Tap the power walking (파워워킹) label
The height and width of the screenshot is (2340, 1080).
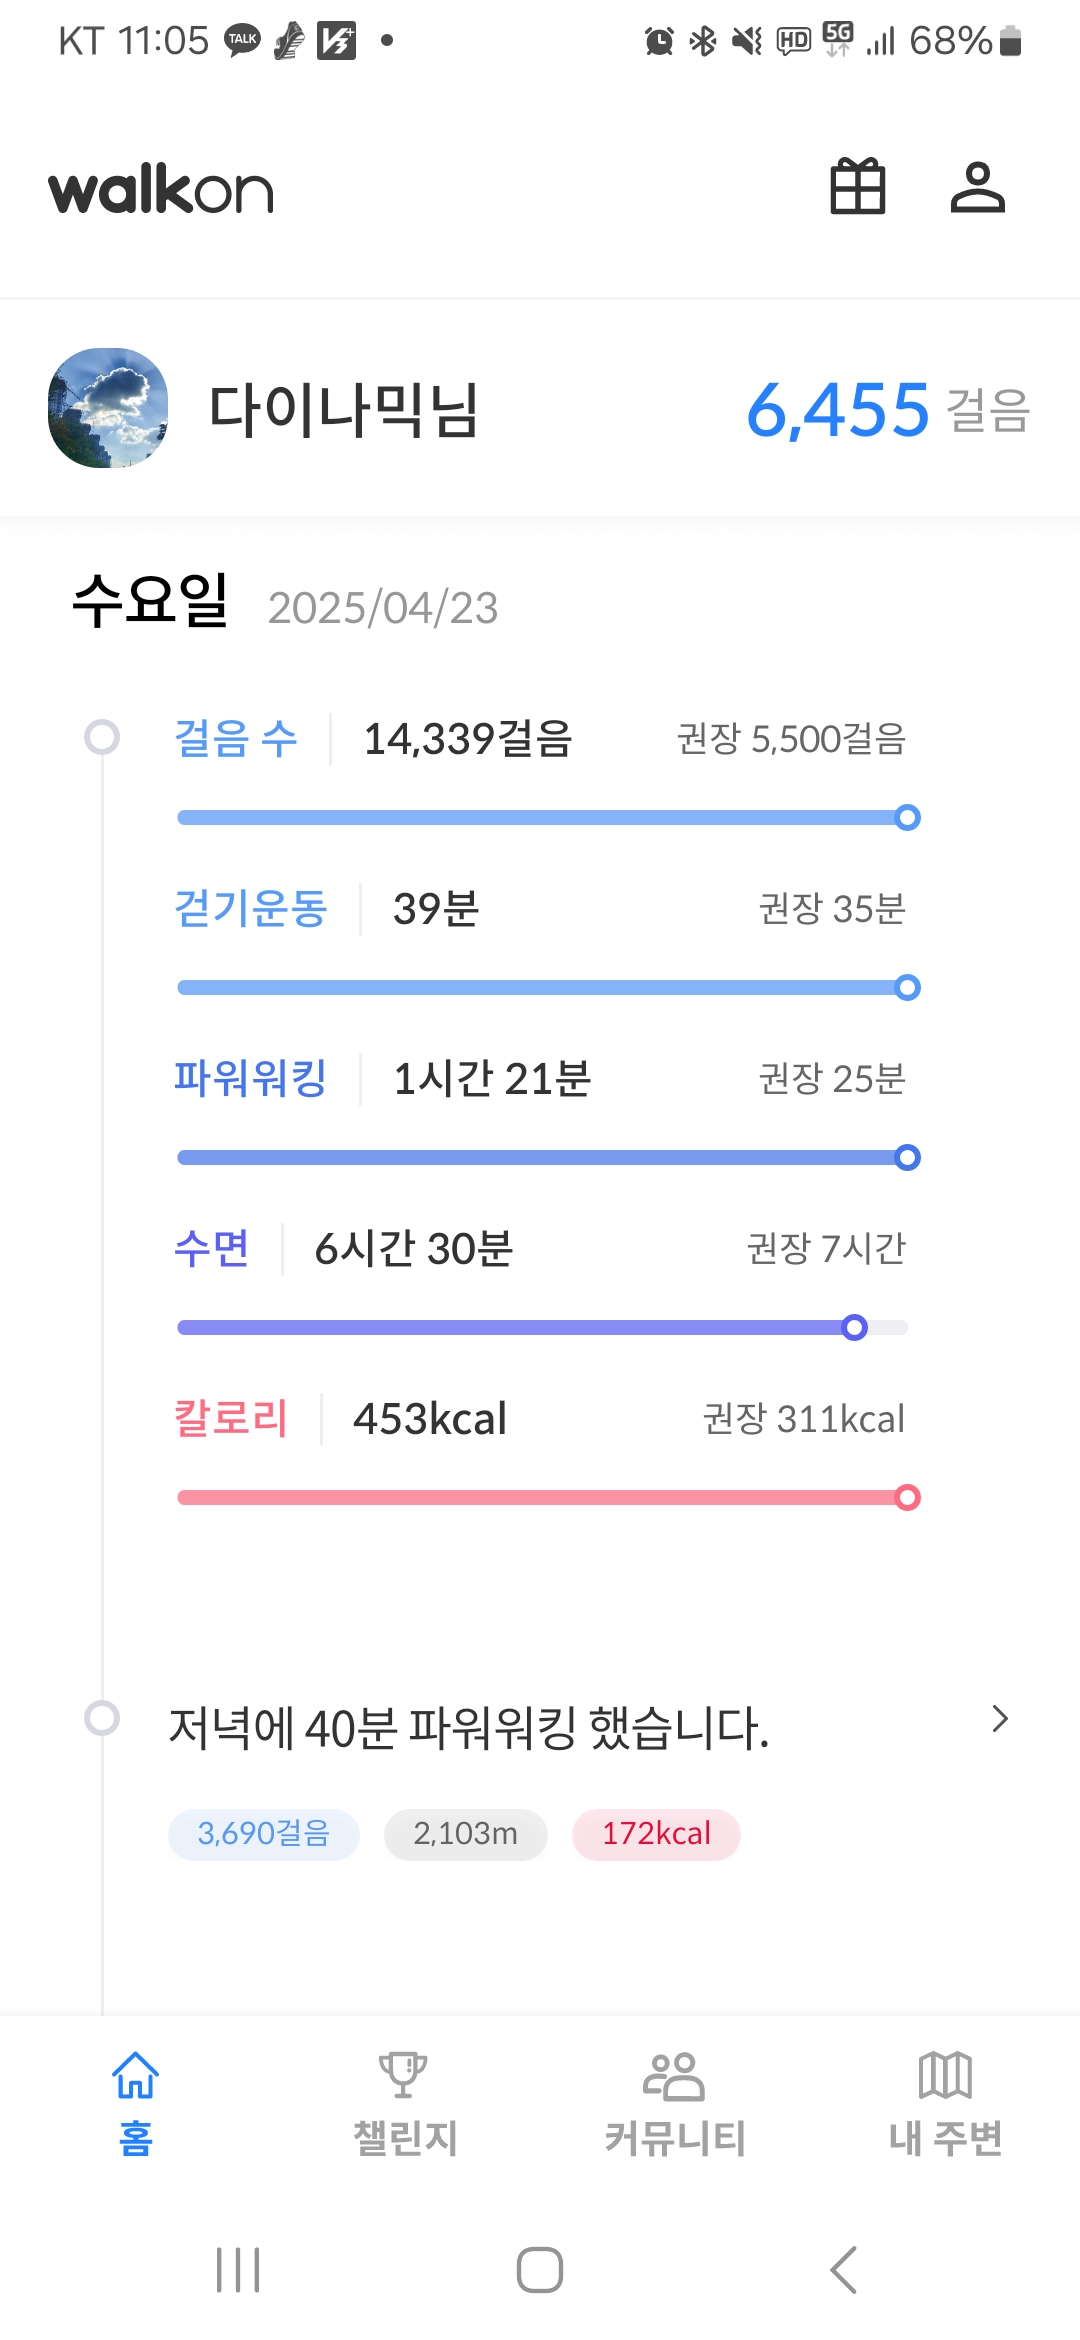(250, 1079)
